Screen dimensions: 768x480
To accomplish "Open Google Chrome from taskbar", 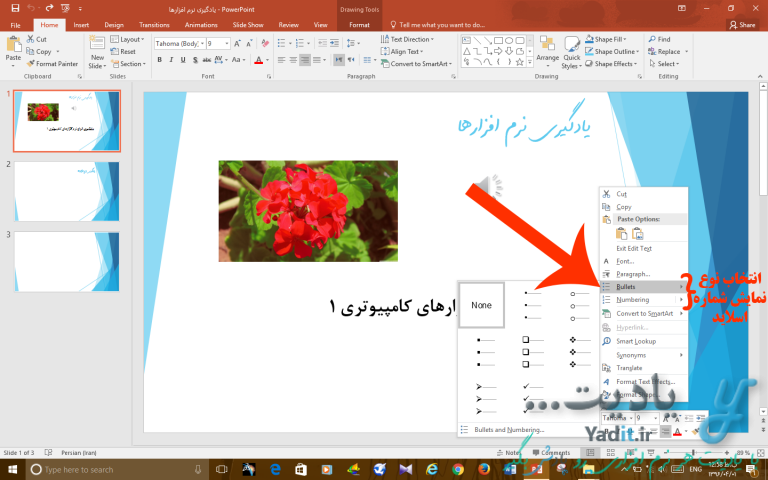I will point(457,469).
